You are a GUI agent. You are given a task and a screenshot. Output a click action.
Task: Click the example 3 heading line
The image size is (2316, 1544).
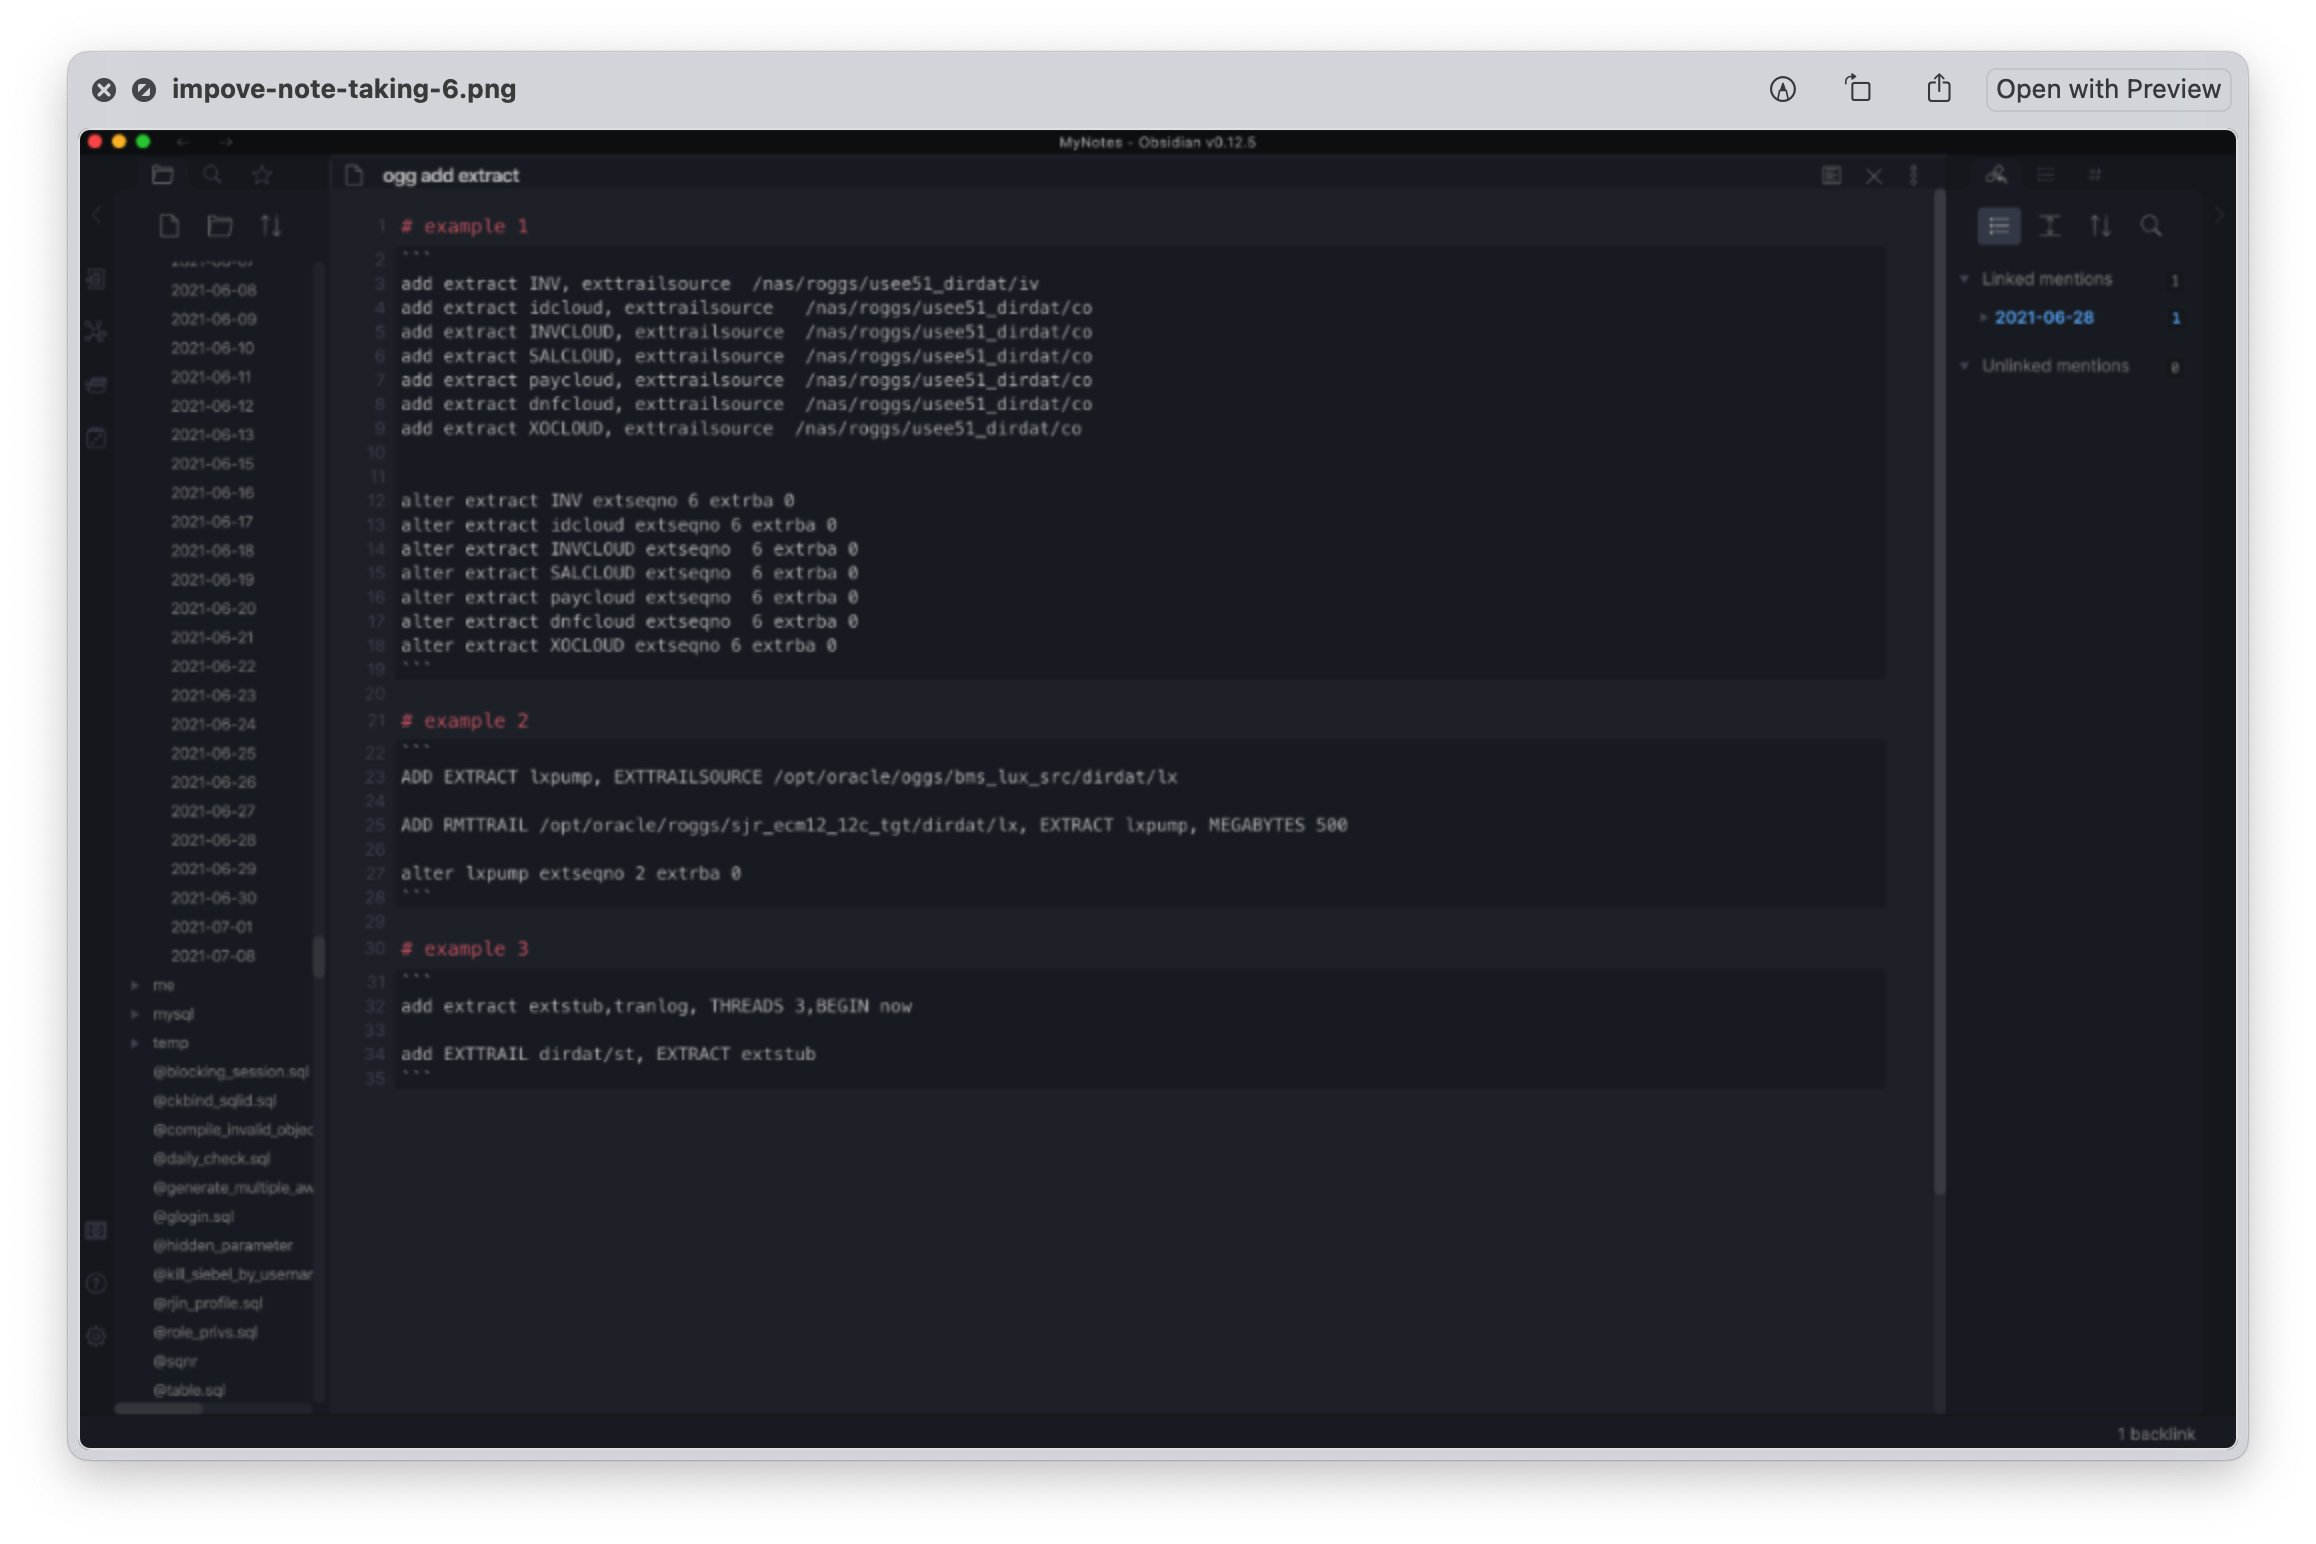[x=464, y=950]
